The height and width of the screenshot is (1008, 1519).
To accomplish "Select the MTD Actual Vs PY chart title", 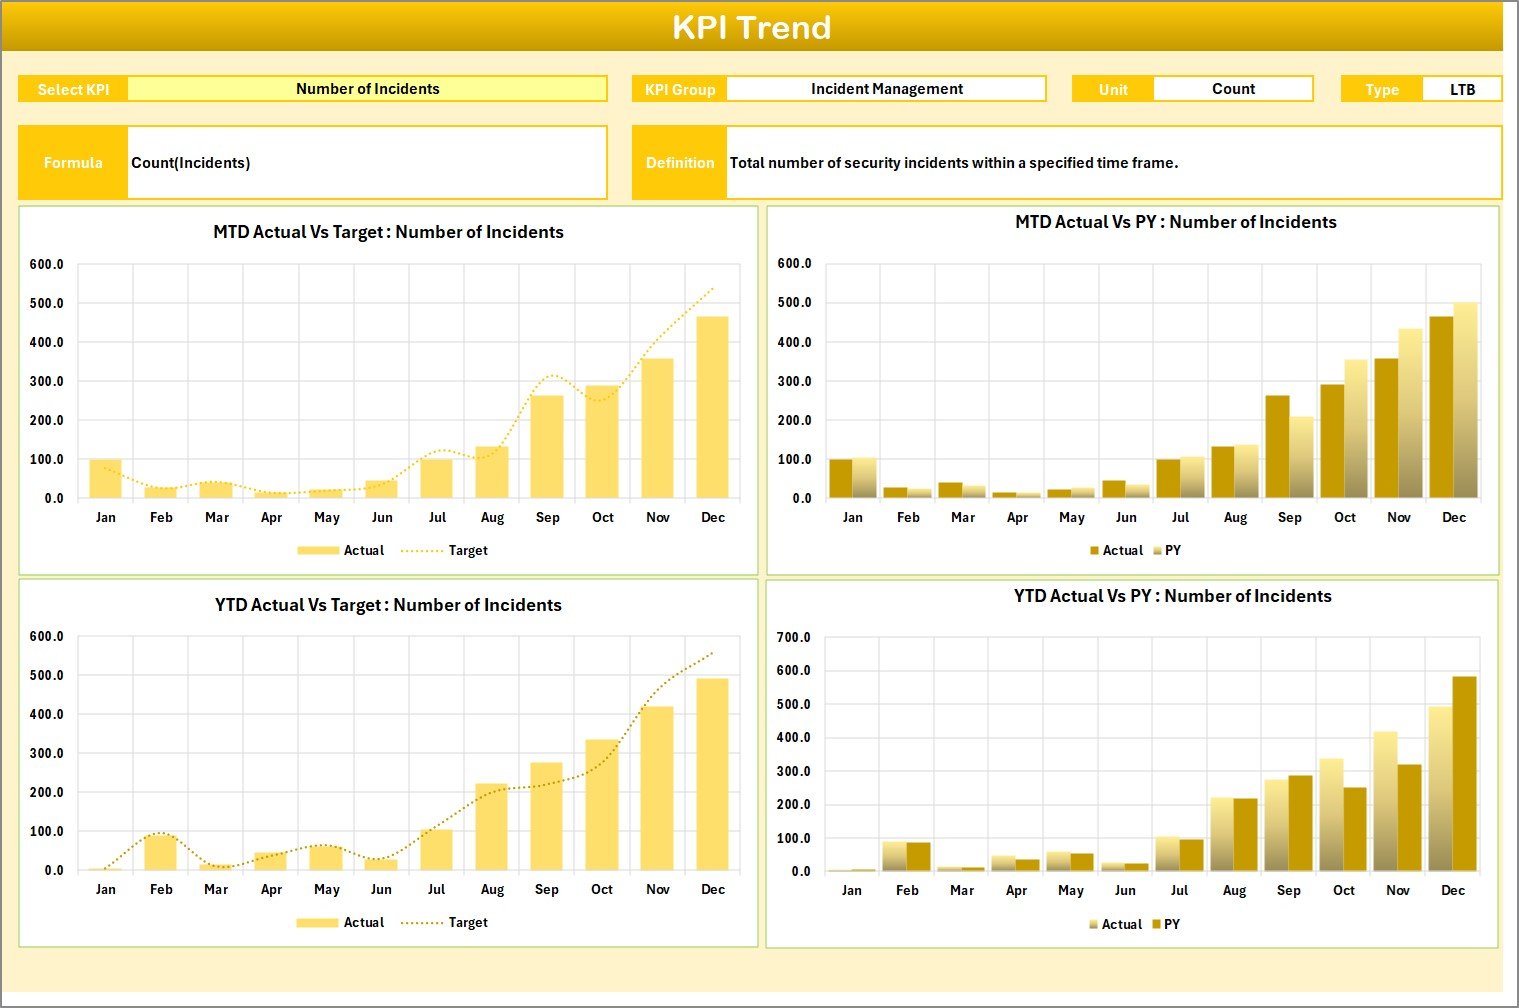I will click(x=1175, y=222).
